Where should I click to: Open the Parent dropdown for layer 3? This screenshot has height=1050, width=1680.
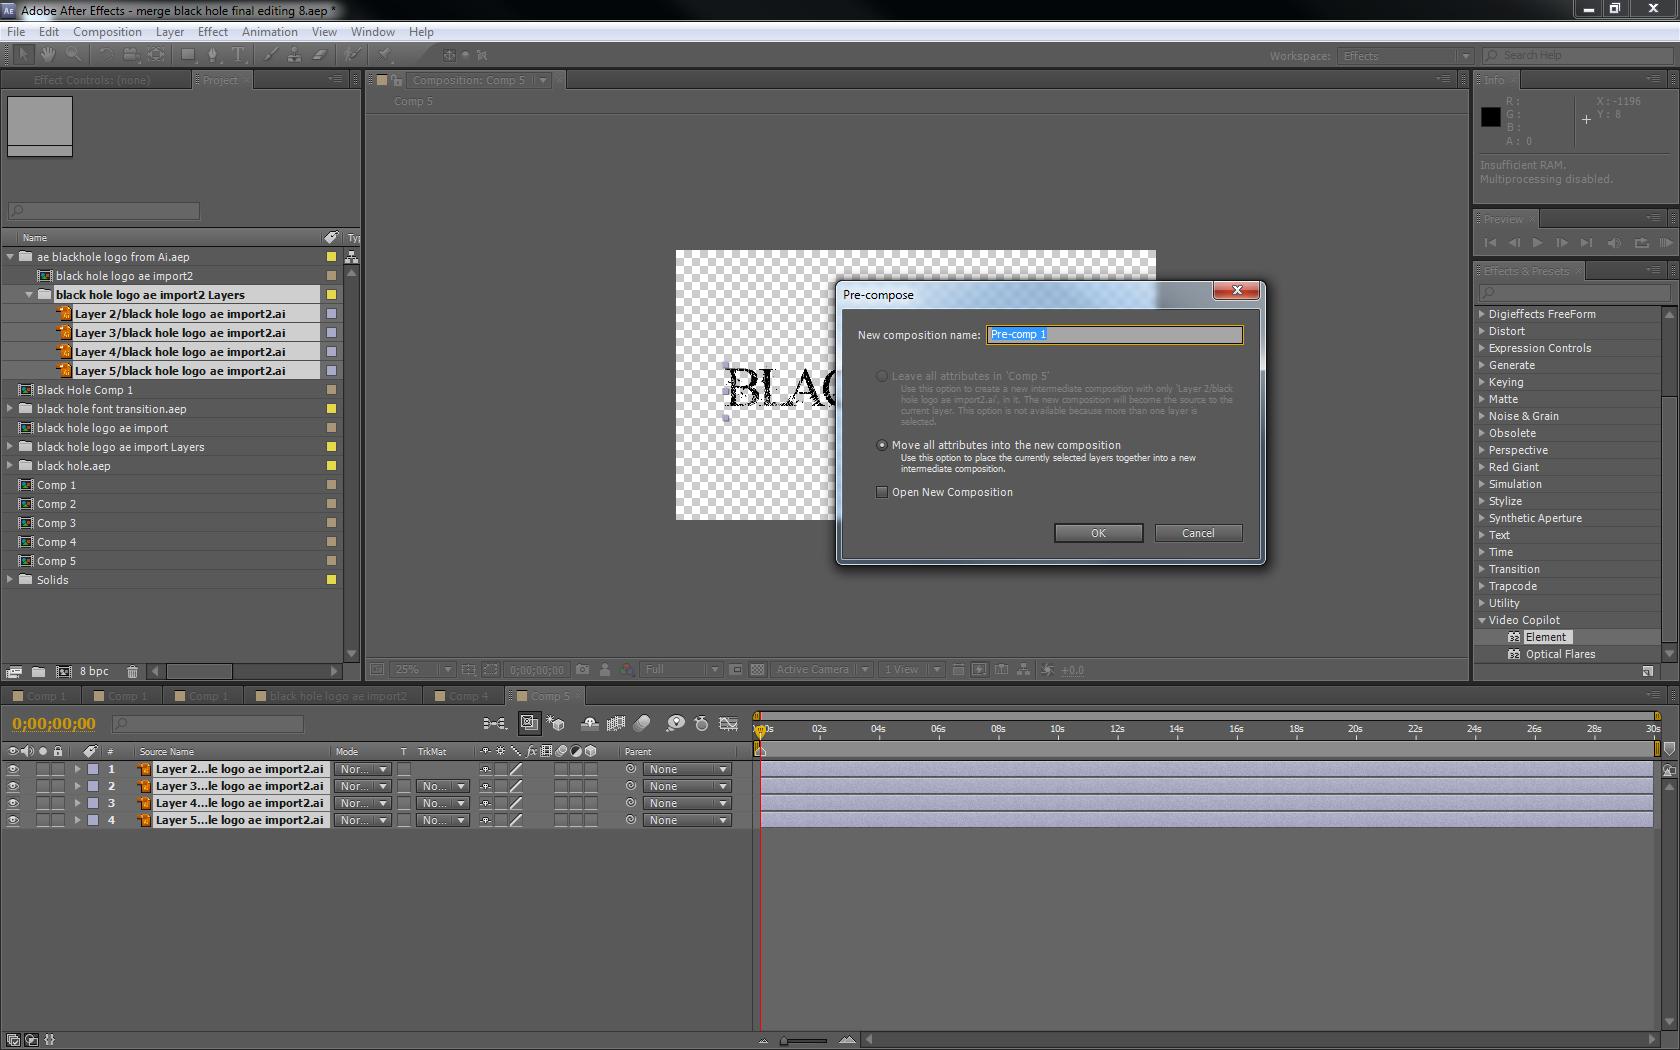point(687,803)
